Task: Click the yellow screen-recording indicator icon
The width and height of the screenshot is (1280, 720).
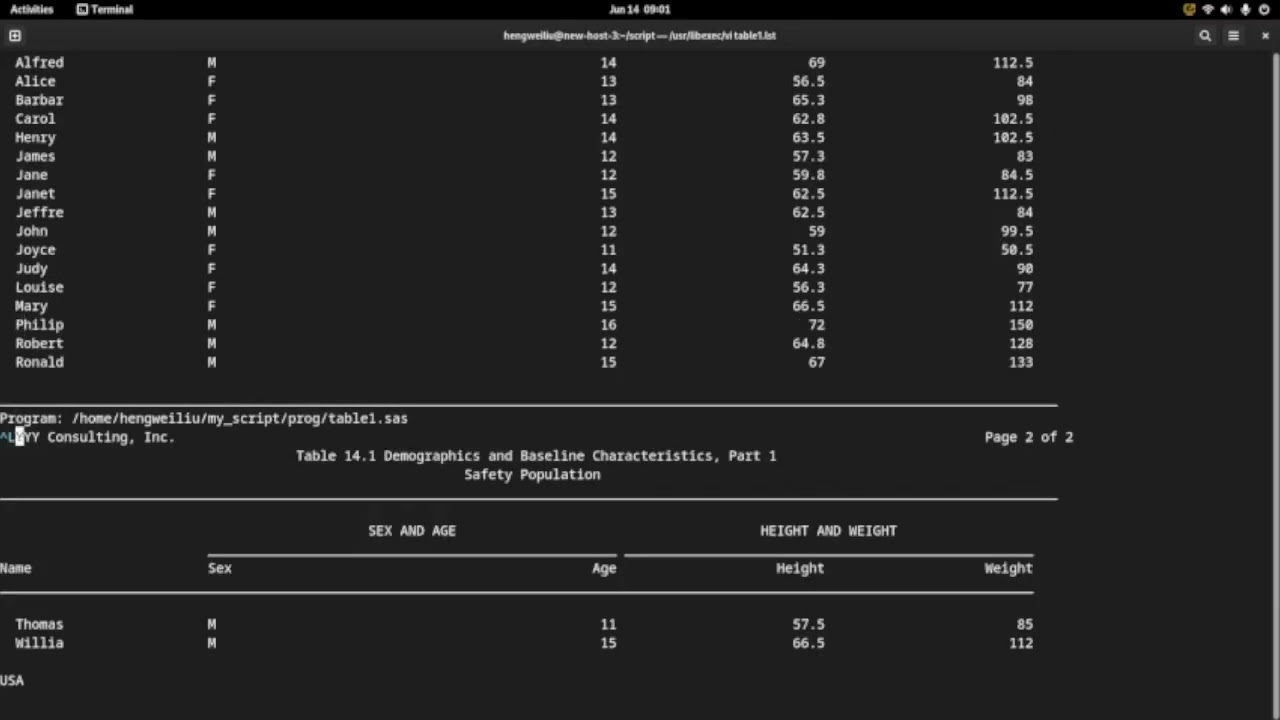Action: 1189,9
